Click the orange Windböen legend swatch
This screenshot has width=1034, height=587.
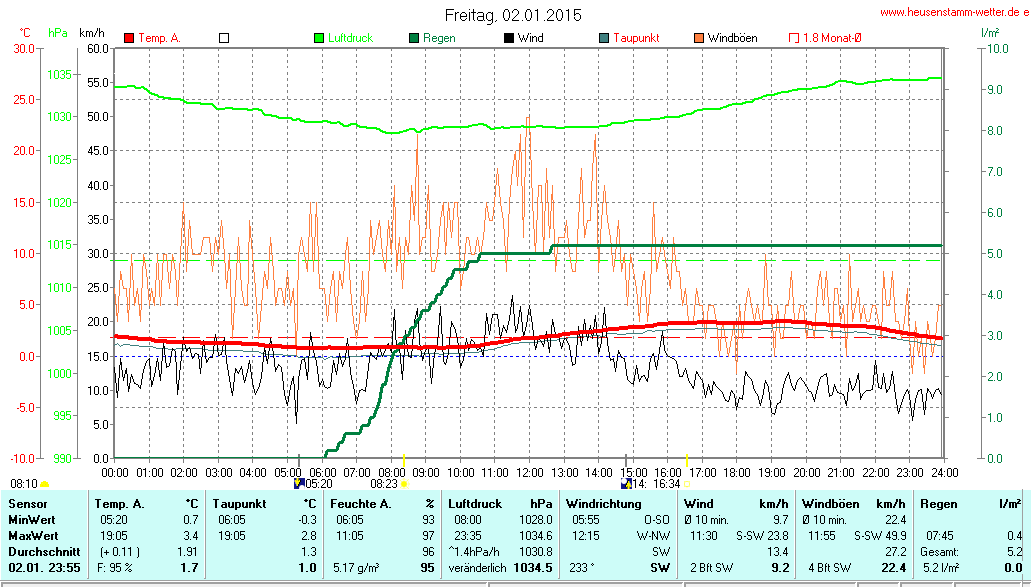tap(699, 38)
